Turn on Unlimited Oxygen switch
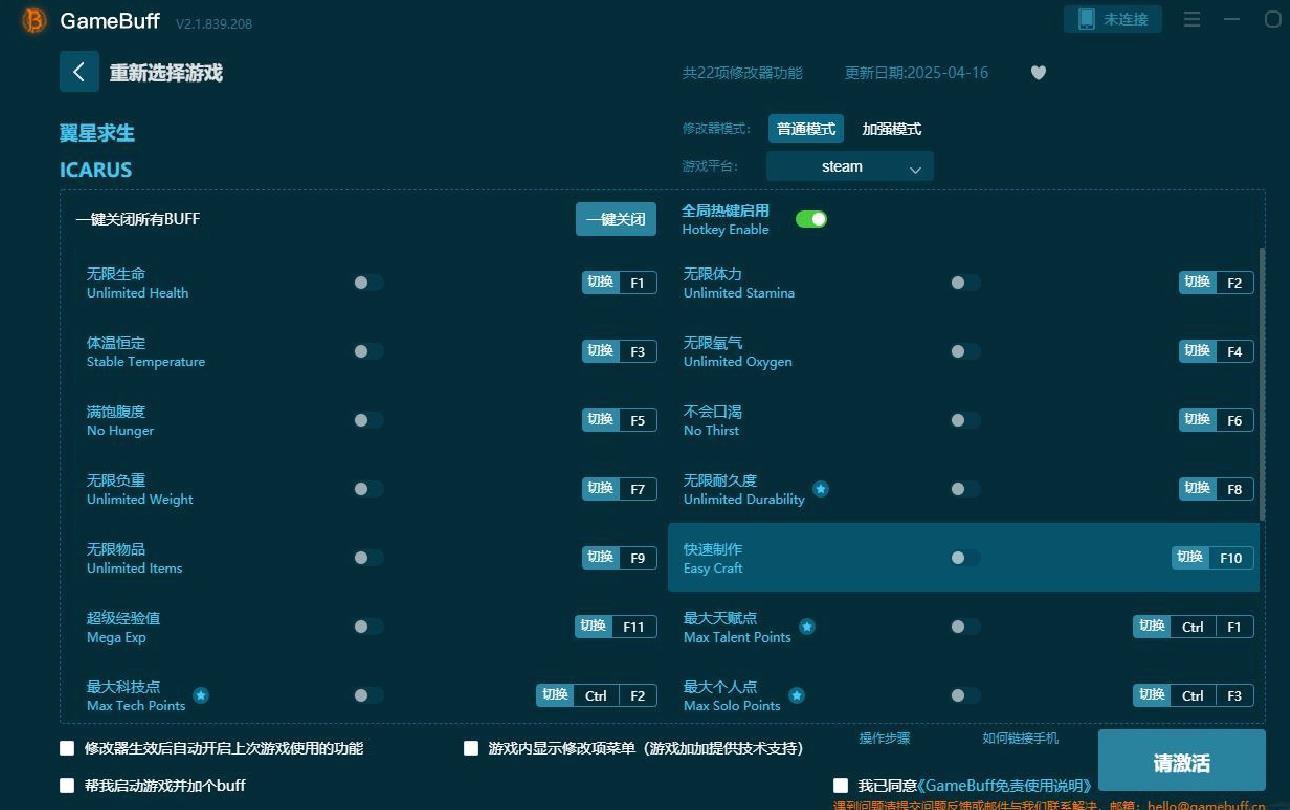The image size is (1290, 810). pos(965,351)
